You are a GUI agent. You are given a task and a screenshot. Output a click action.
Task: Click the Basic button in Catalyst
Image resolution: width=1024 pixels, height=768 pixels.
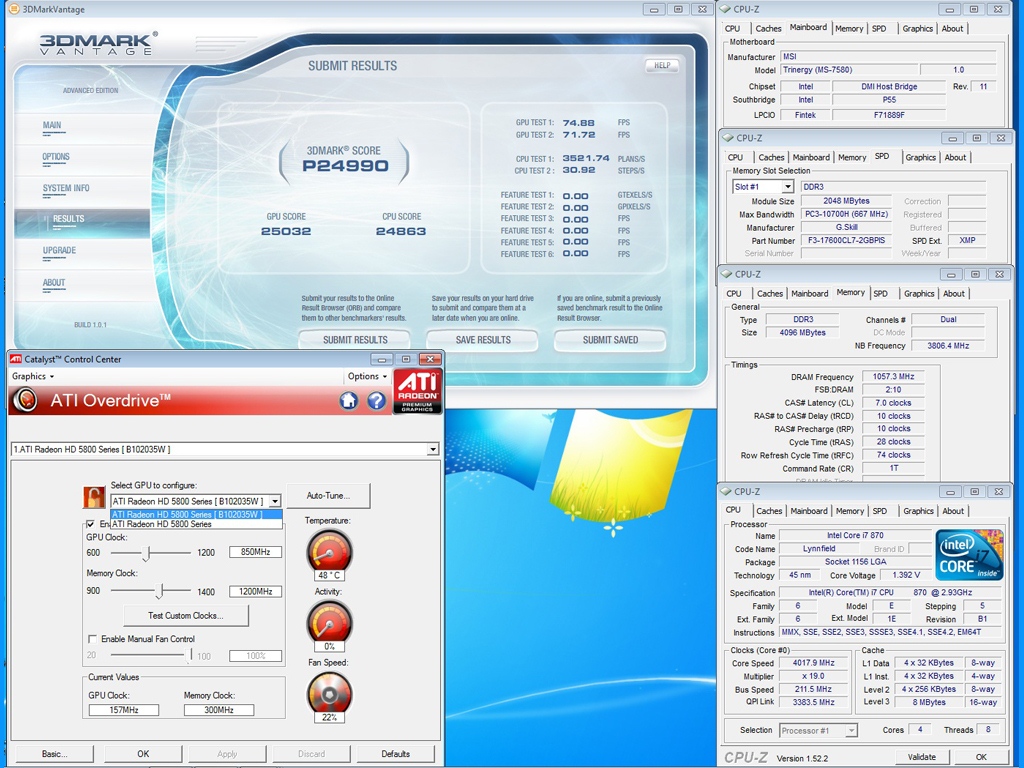(54, 754)
